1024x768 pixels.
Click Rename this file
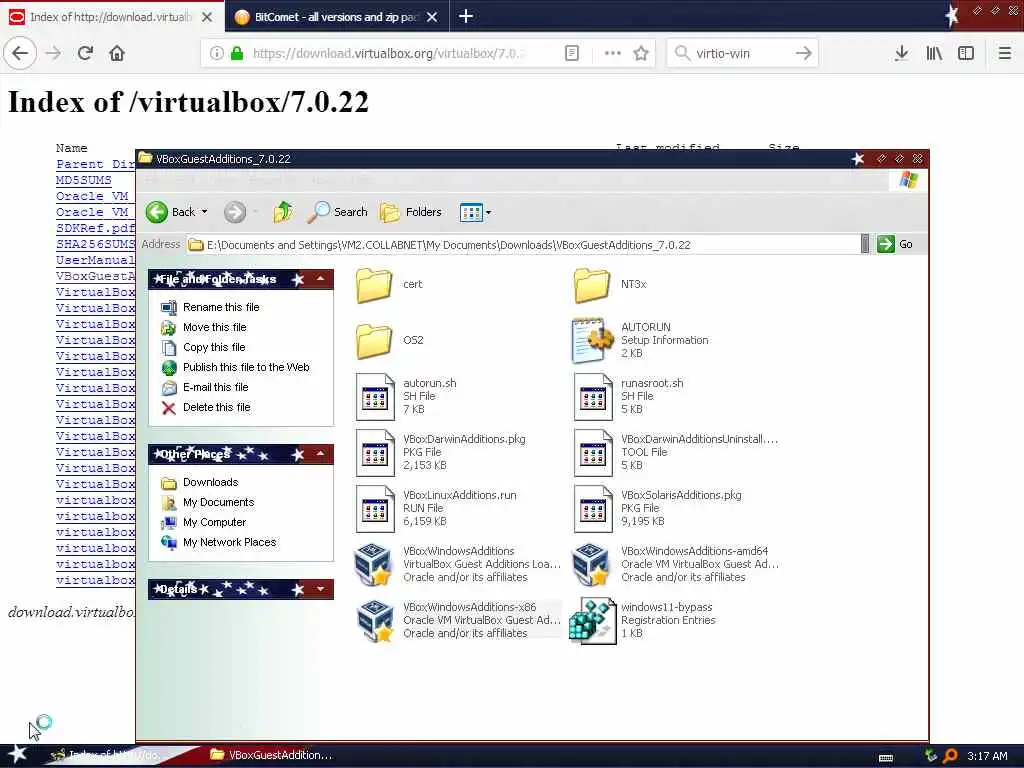pyautogui.click(x=221, y=307)
